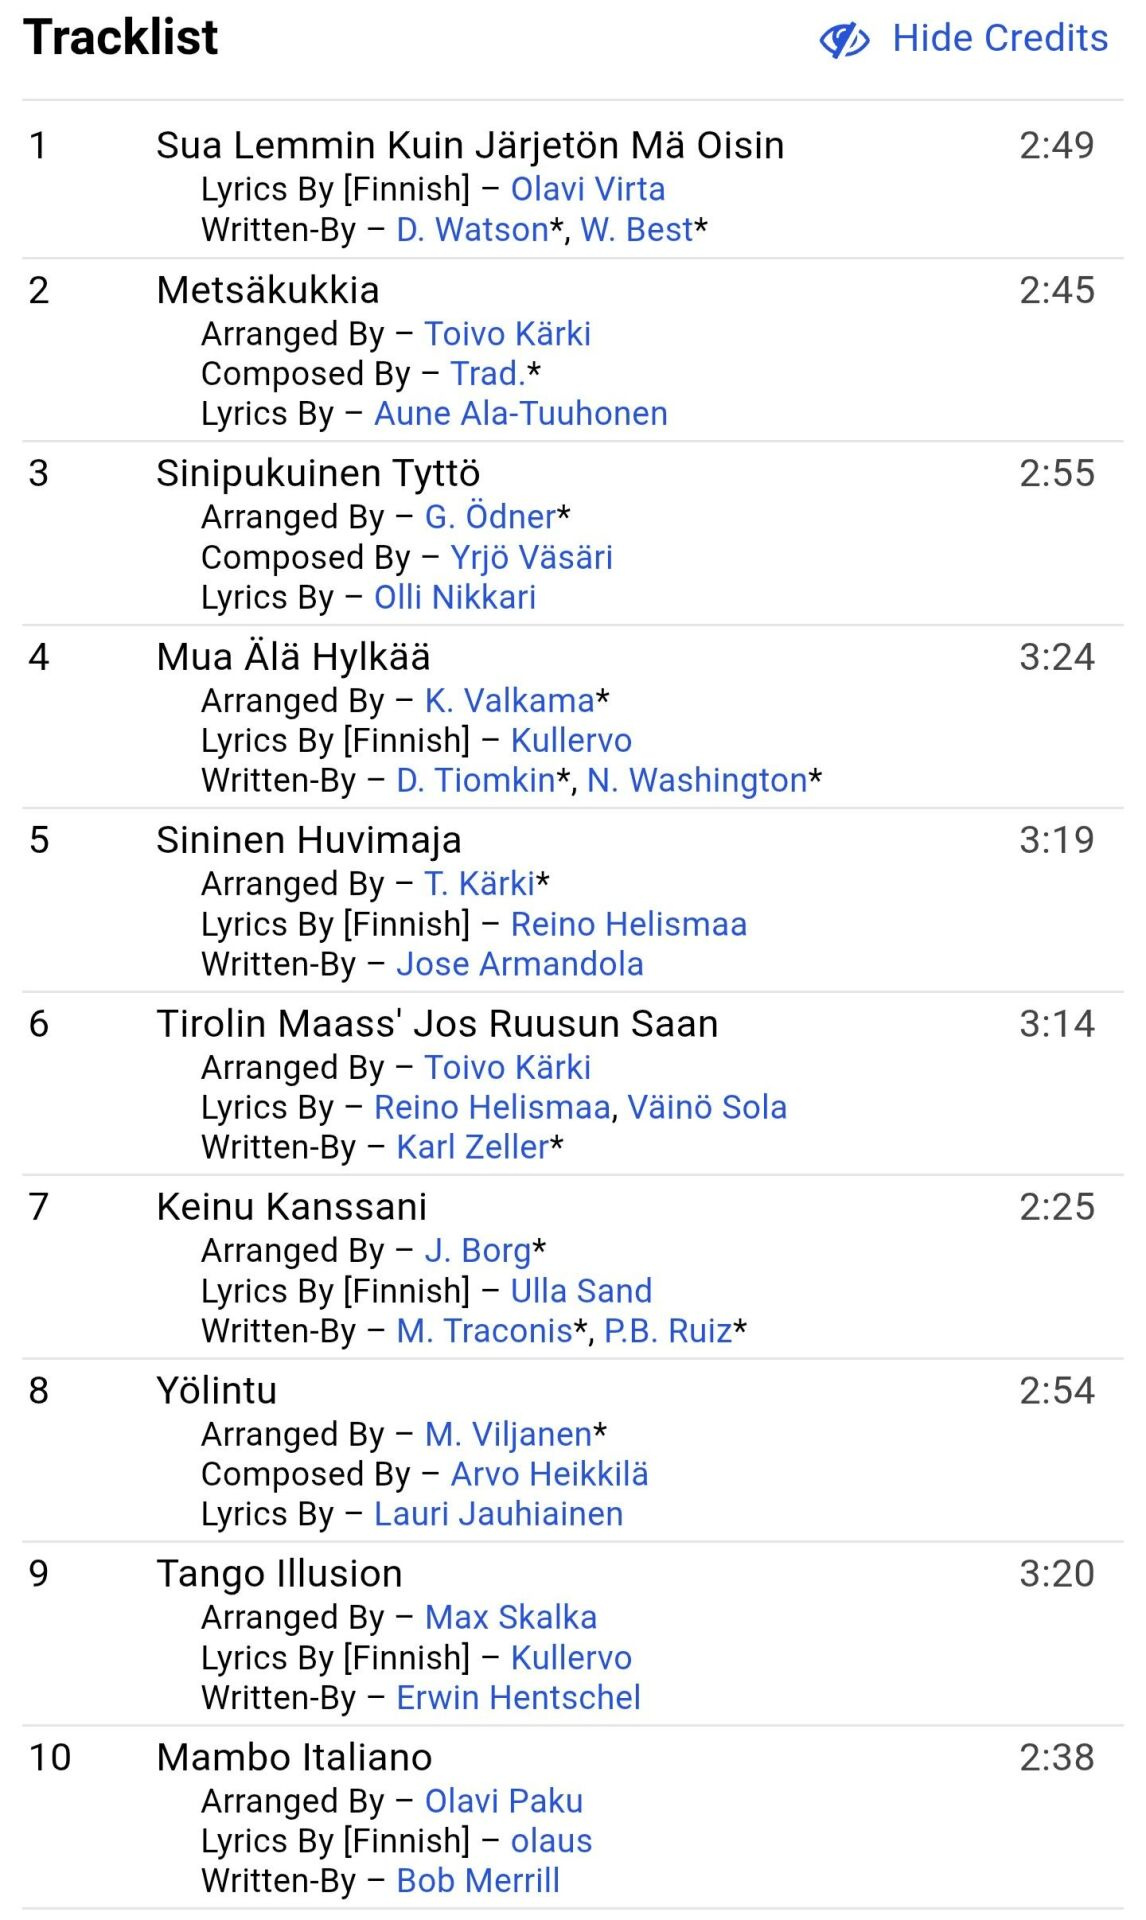Select P.B. Ruiz writer link
Screen dimensions: 1146x1920
pos(668,1332)
